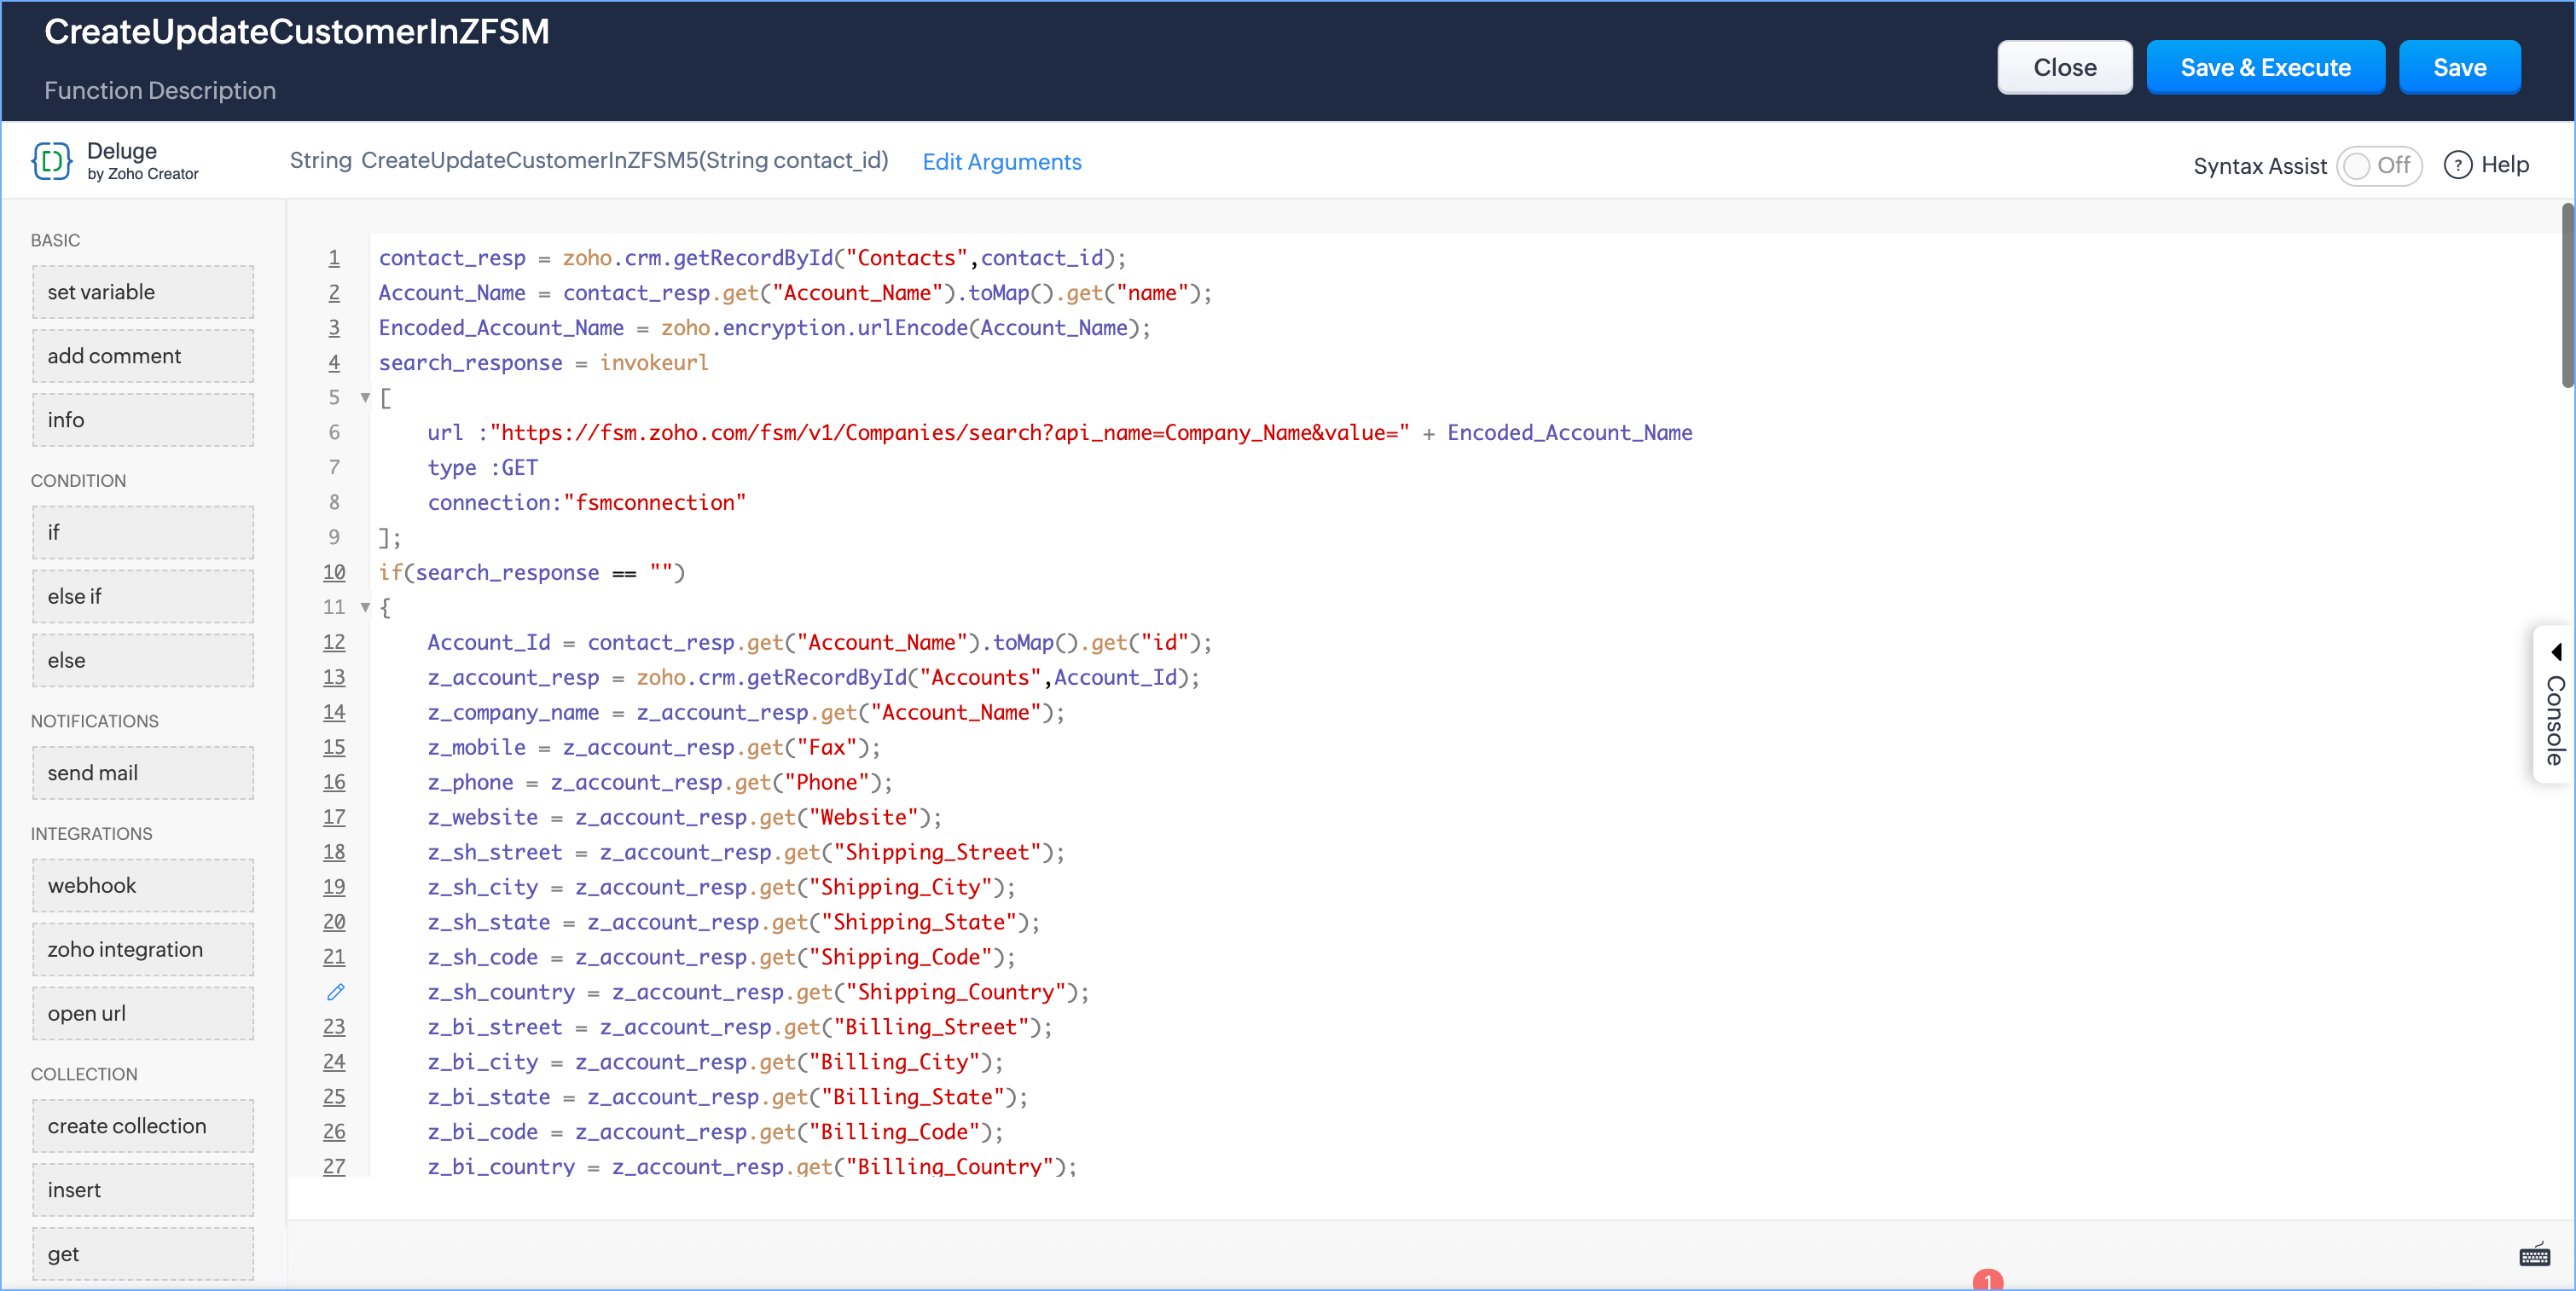Collapse code block at line 11
2576x1291 pixels.
point(365,607)
